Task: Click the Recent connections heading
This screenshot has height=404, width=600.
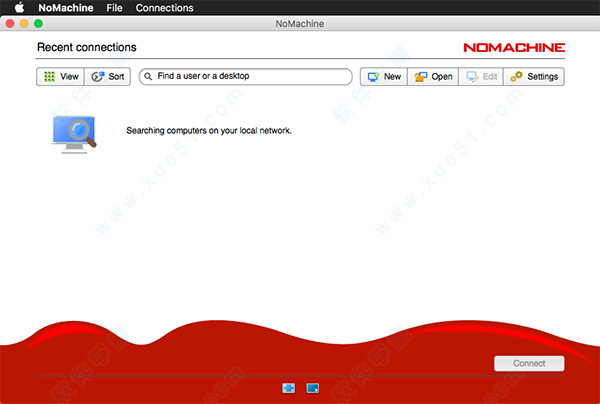Action: (87, 47)
